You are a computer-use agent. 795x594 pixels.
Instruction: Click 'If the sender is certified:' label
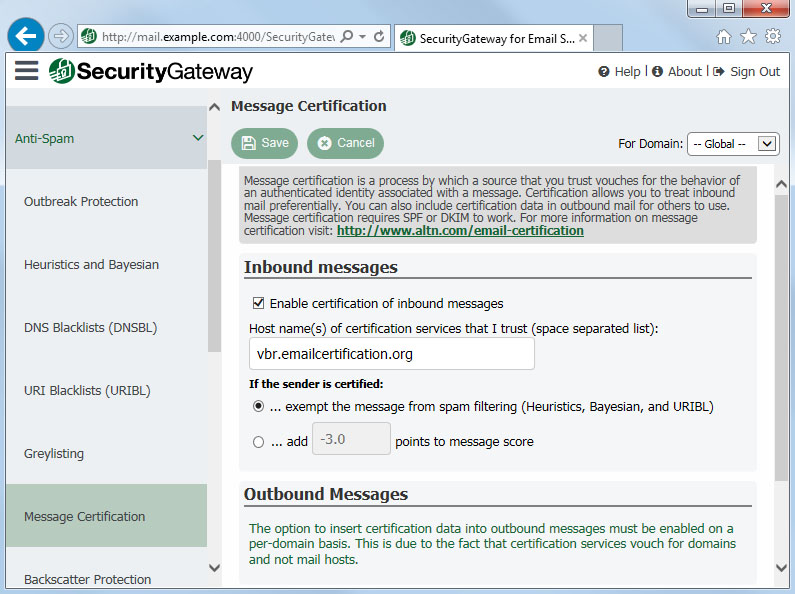(316, 384)
